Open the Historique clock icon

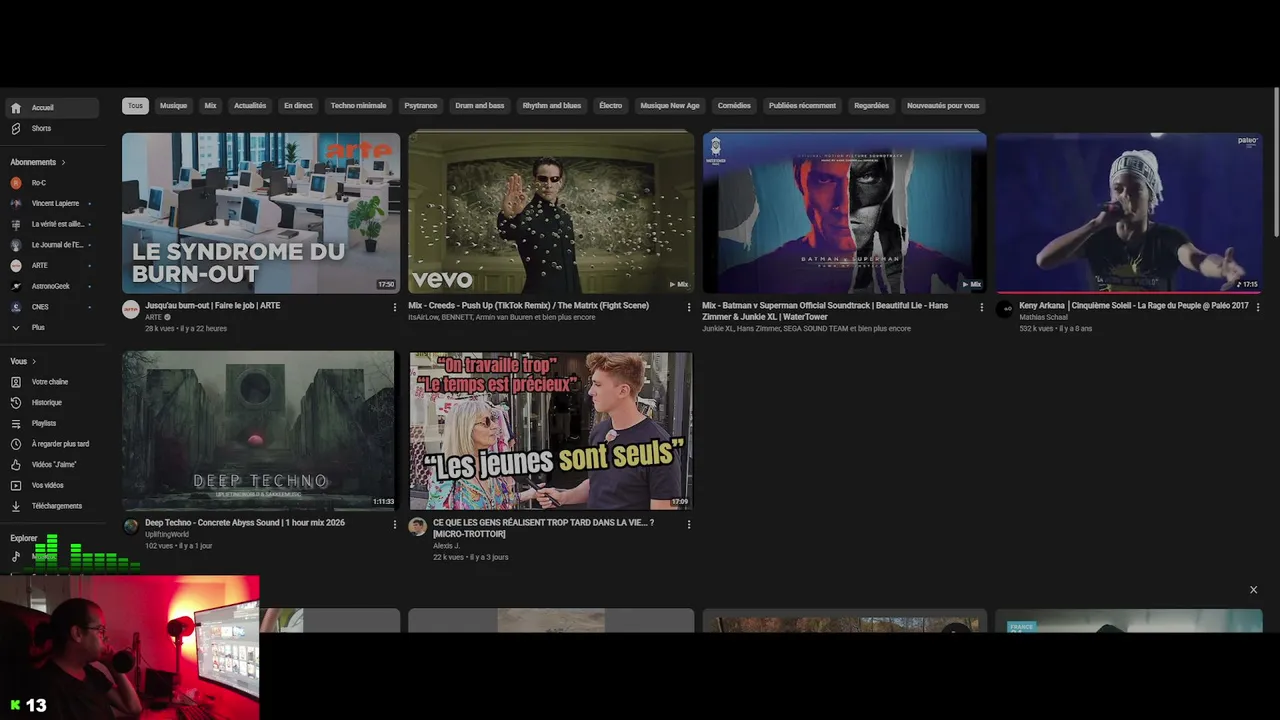[16, 403]
